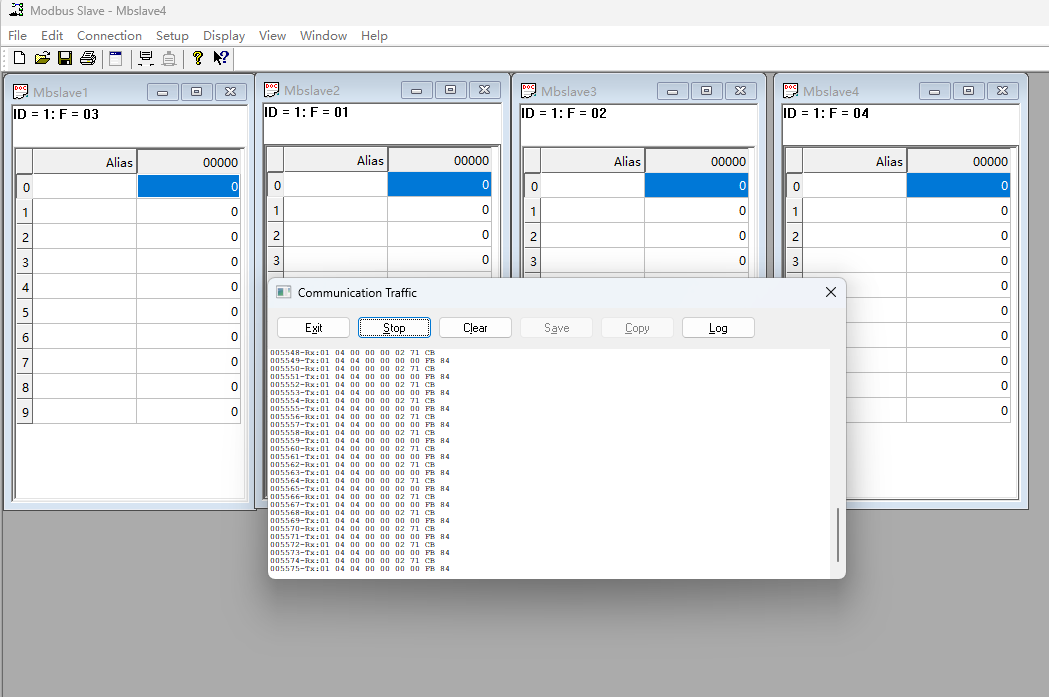Click Exit in Communication Traffic dialog
The width and height of the screenshot is (1049, 697).
pos(313,328)
